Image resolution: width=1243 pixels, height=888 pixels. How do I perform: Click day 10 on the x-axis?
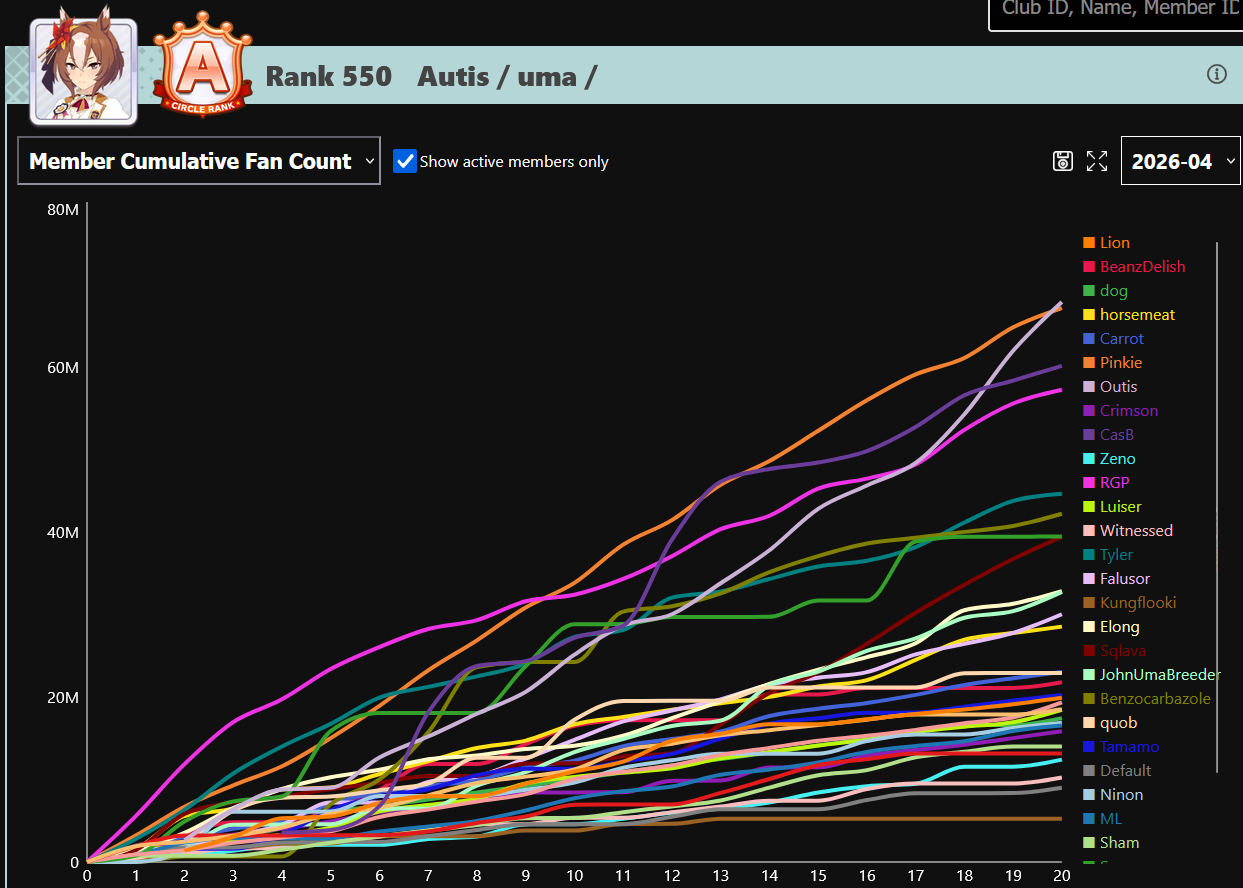coord(574,875)
